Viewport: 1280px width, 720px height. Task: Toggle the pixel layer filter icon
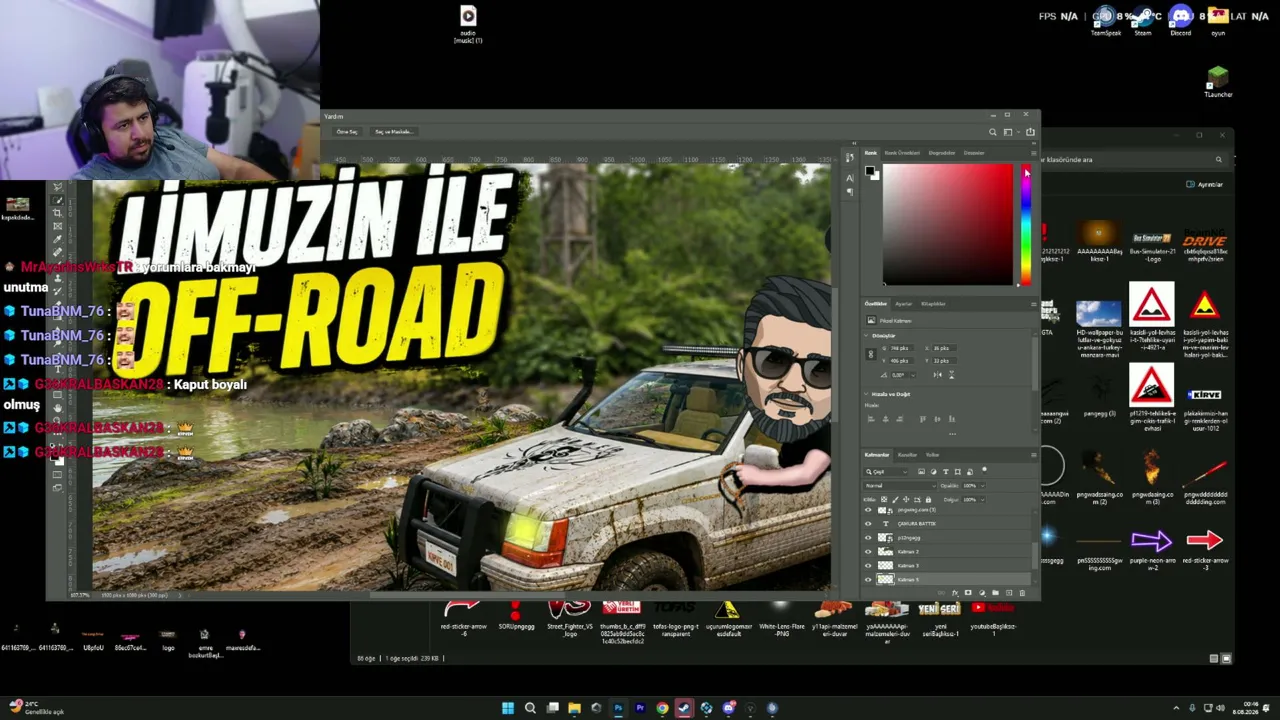pyautogui.click(x=921, y=471)
